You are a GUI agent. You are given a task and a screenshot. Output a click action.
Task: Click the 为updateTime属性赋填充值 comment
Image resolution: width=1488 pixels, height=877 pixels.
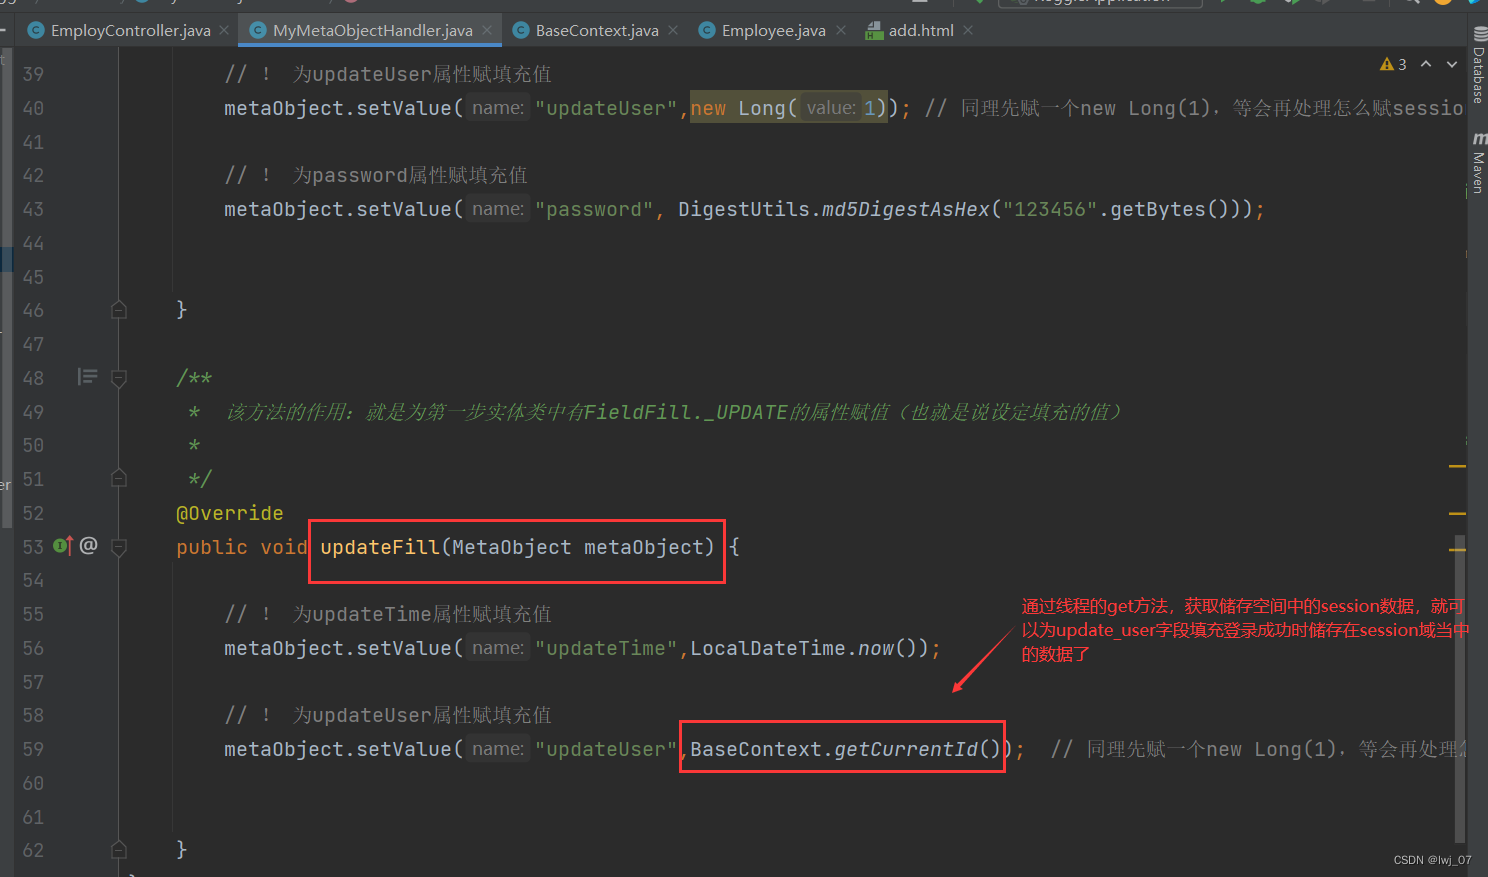coord(422,614)
